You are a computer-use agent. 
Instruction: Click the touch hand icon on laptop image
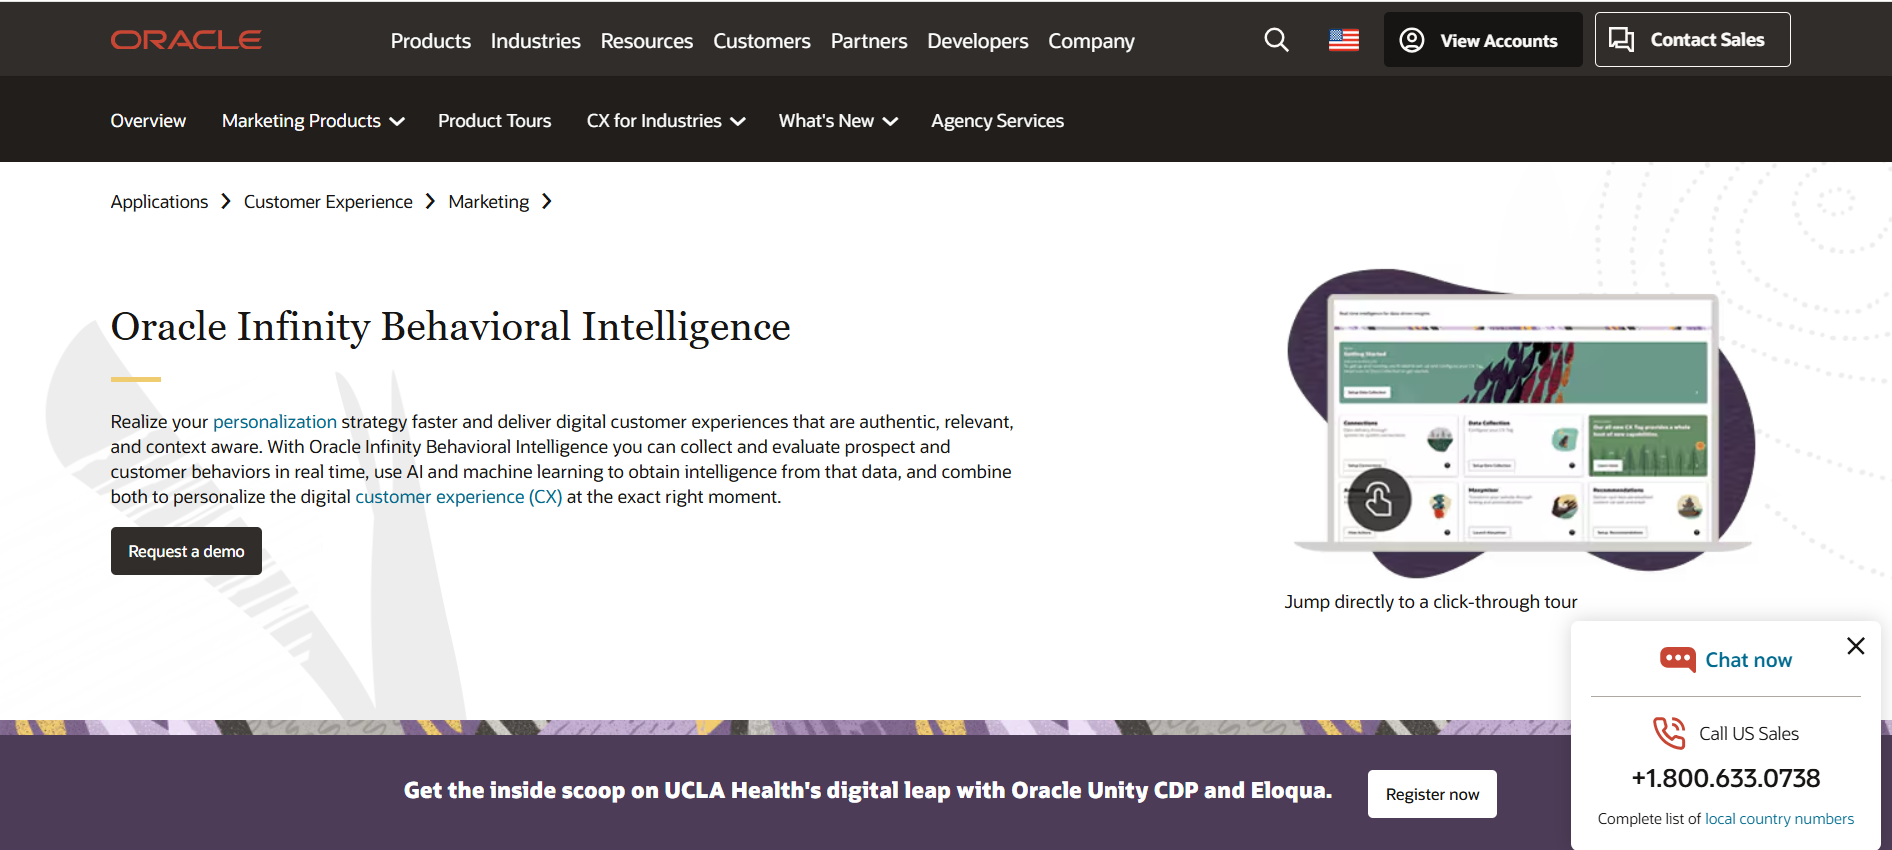tap(1379, 499)
